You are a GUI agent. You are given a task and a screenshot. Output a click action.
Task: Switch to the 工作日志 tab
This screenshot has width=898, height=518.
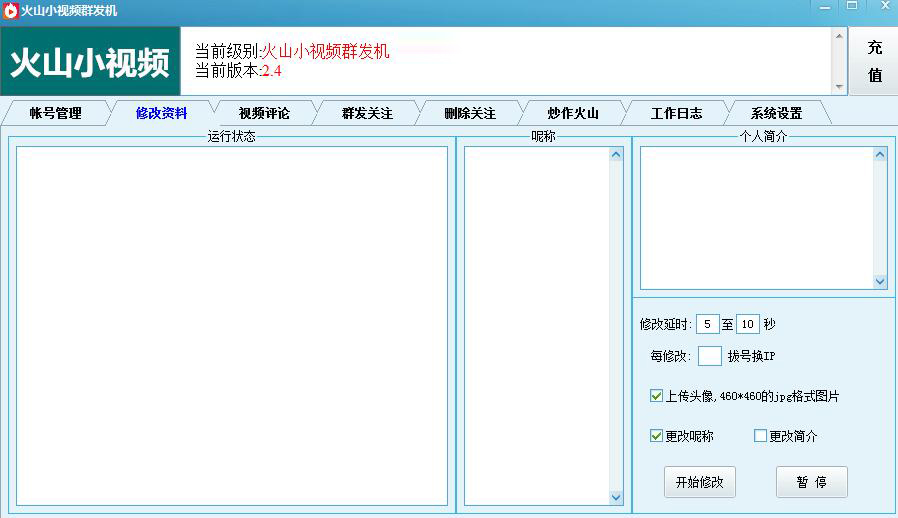pyautogui.click(x=676, y=113)
